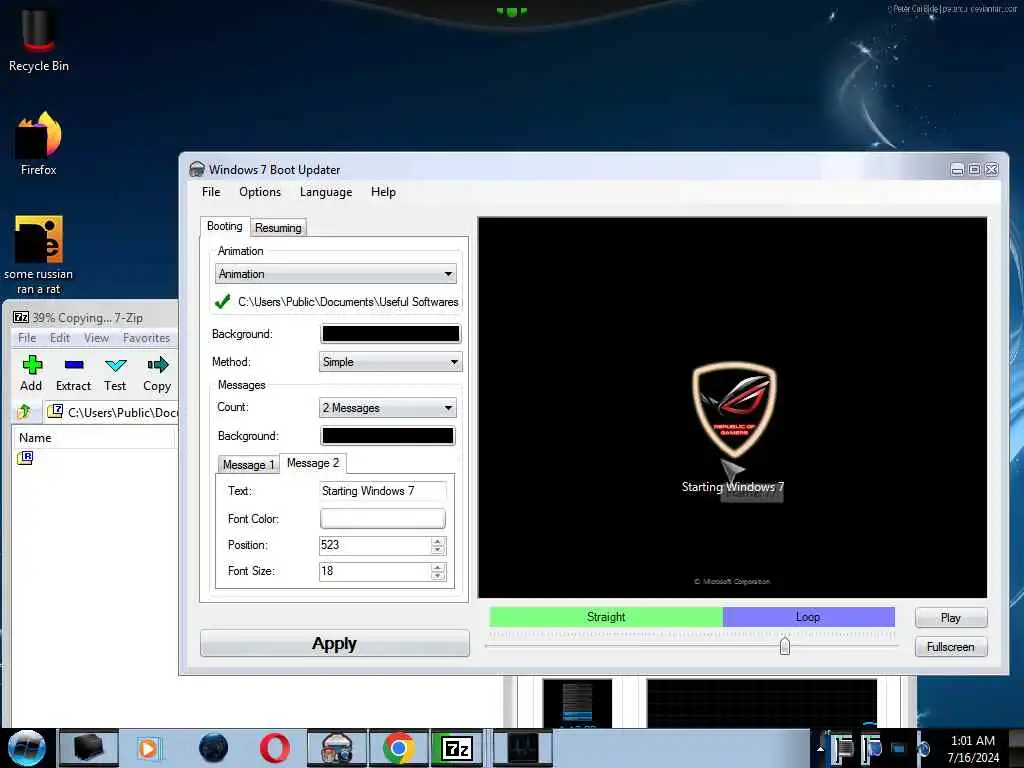Show hidden system tray icons
The height and width of the screenshot is (768, 1024).
(820, 748)
